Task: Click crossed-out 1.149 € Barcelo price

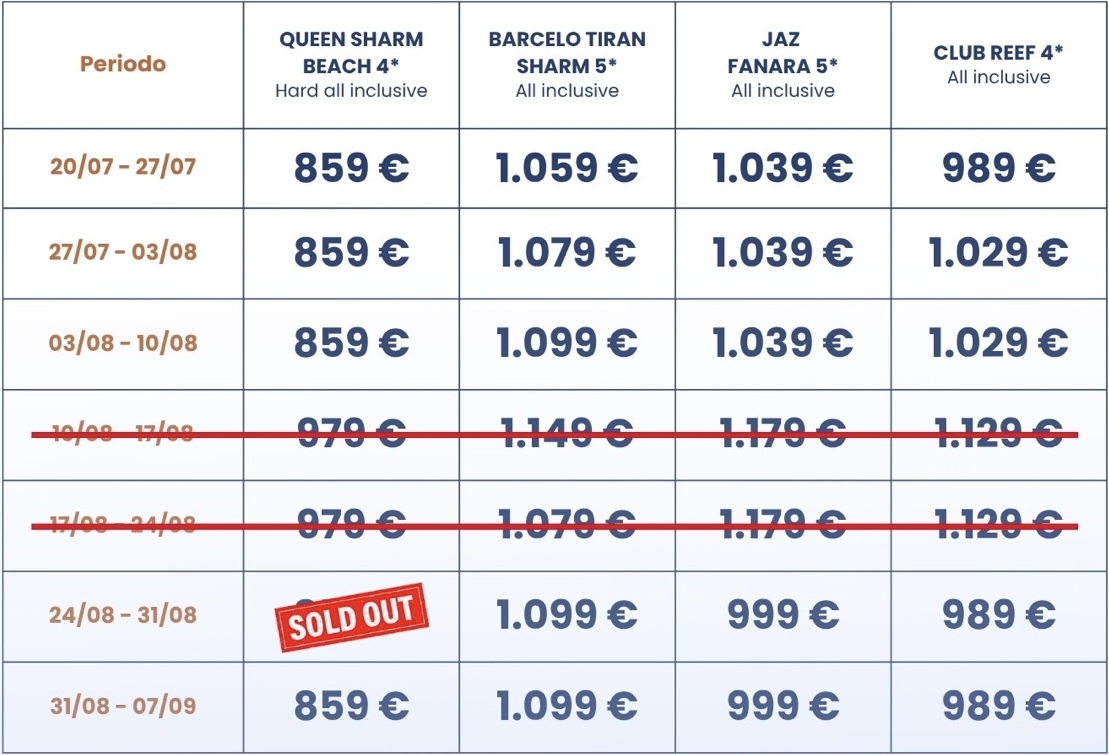Action: 567,433
